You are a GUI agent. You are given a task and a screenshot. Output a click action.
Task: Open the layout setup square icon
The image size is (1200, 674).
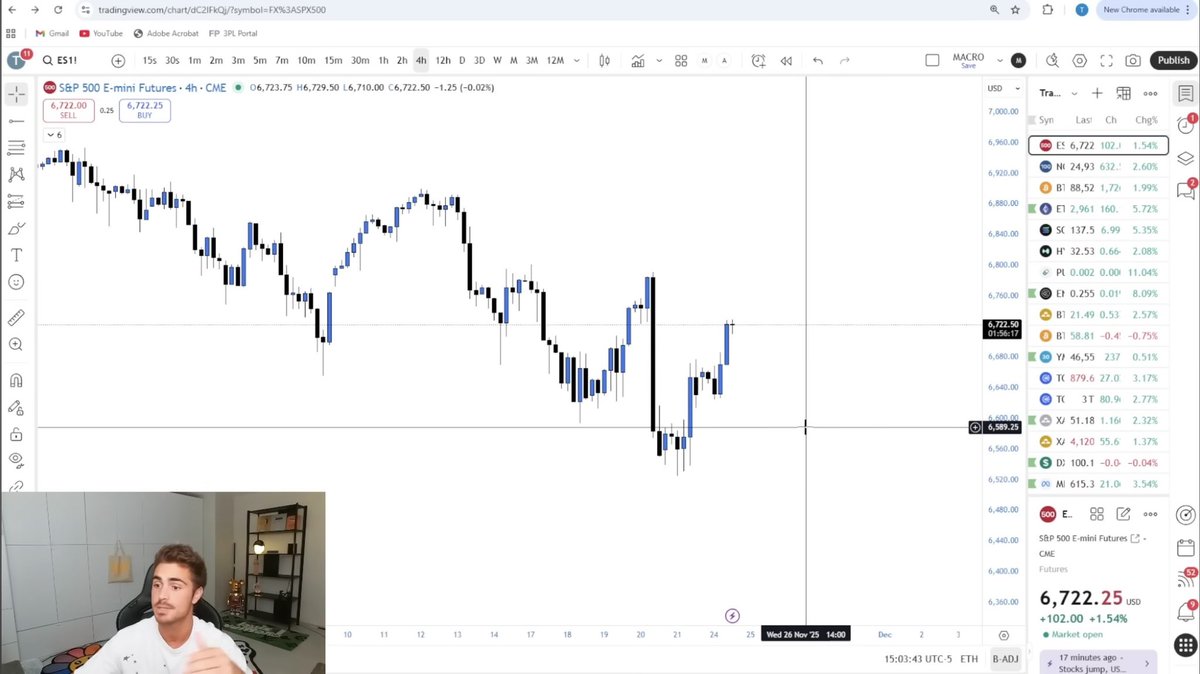tap(932, 60)
